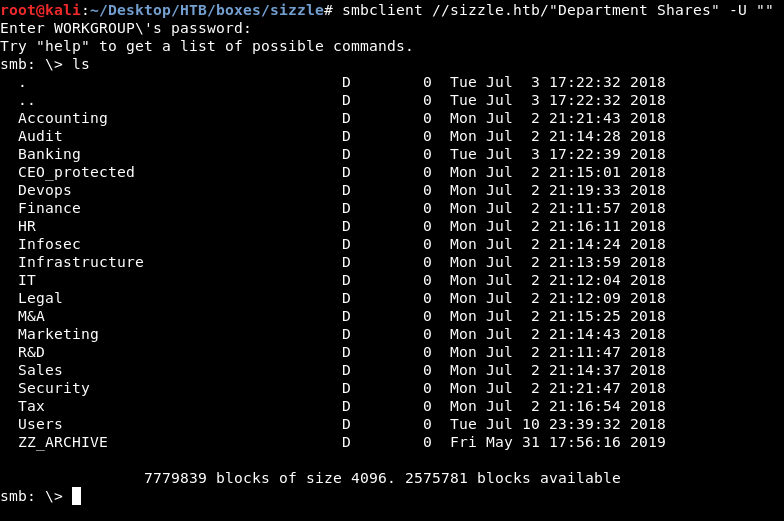Click the Security directory entry
The image size is (784, 521).
[x=53, y=388]
